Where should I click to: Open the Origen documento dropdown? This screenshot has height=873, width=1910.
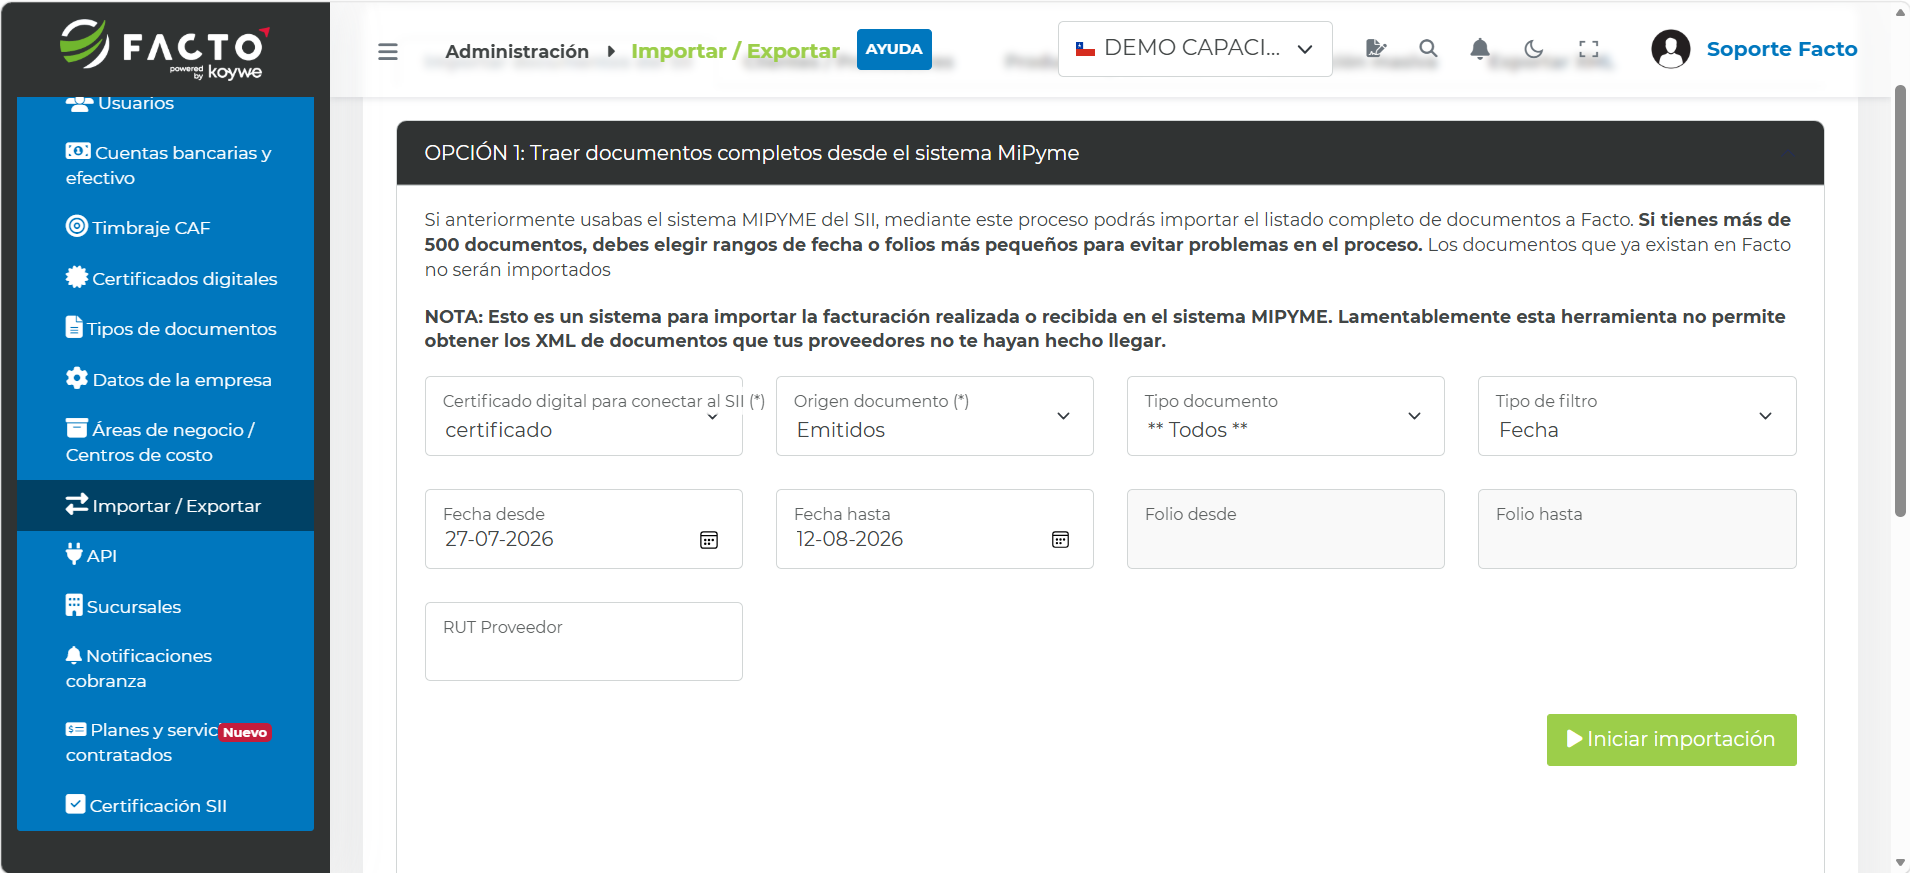(935, 416)
